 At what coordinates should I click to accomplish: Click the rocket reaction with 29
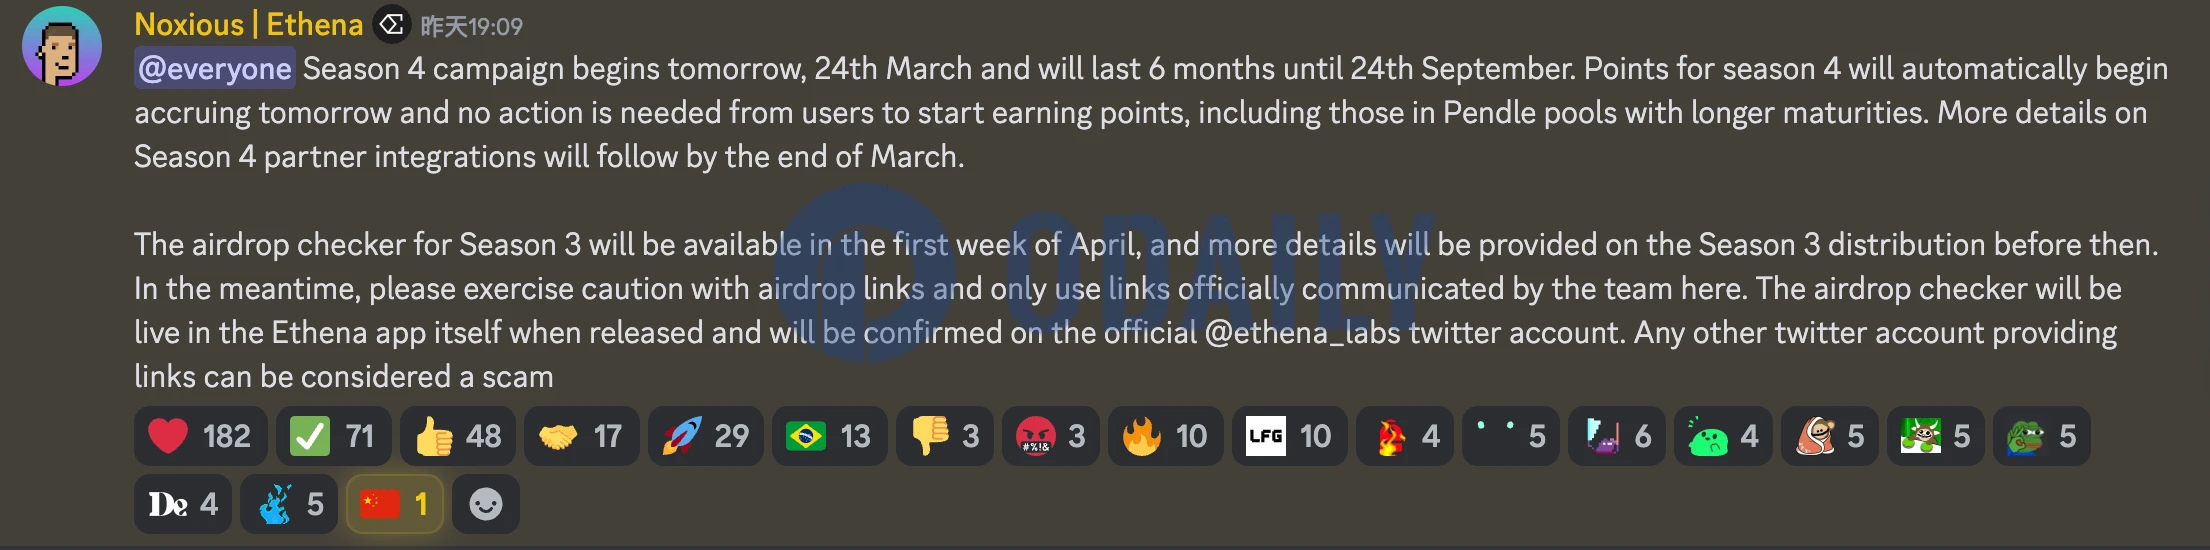[705, 436]
